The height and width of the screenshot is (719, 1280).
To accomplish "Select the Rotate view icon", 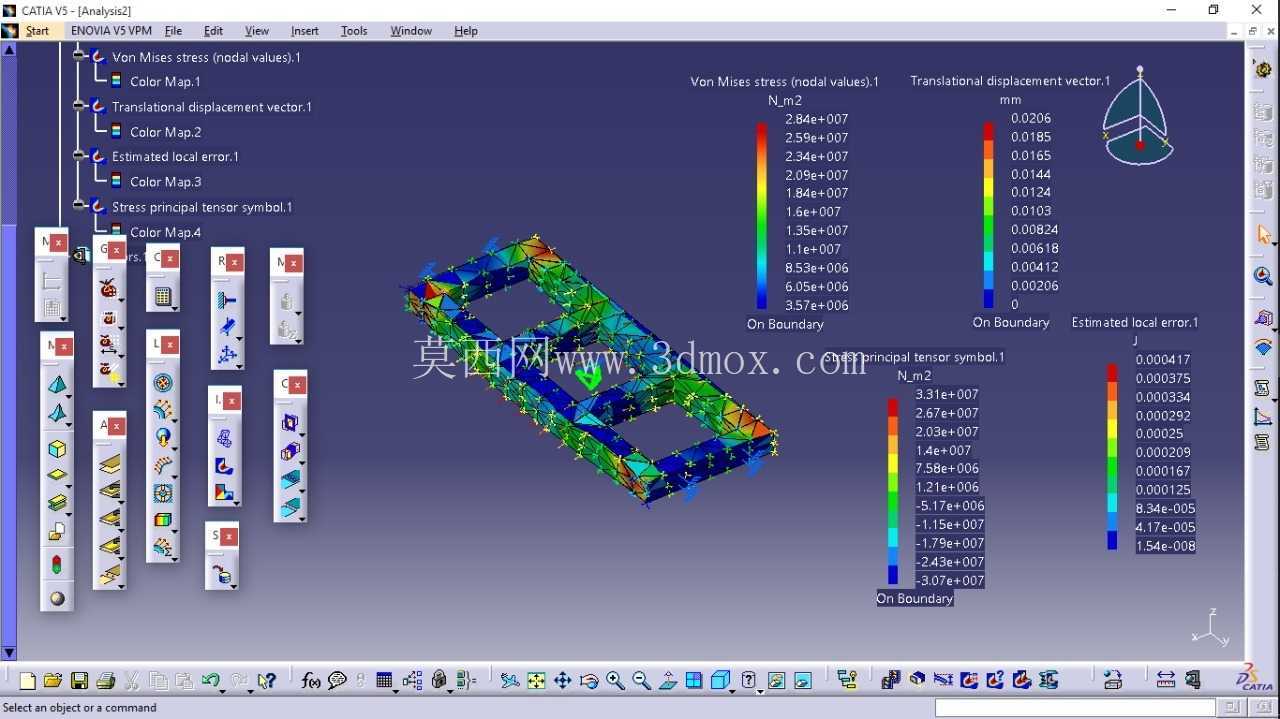I will [589, 681].
